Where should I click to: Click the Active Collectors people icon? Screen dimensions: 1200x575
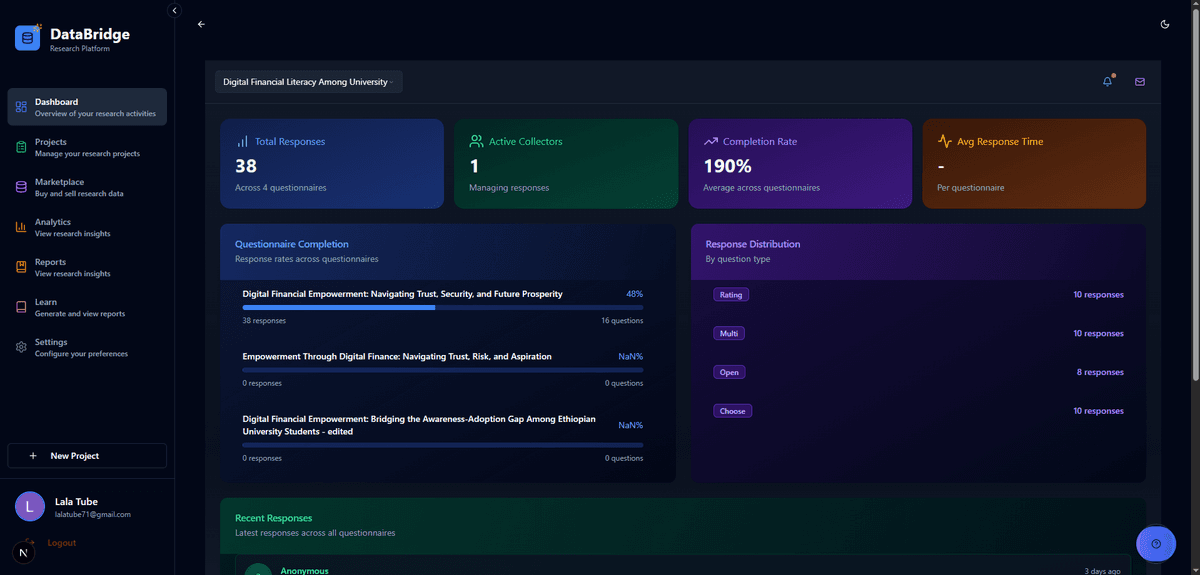pyautogui.click(x=476, y=141)
